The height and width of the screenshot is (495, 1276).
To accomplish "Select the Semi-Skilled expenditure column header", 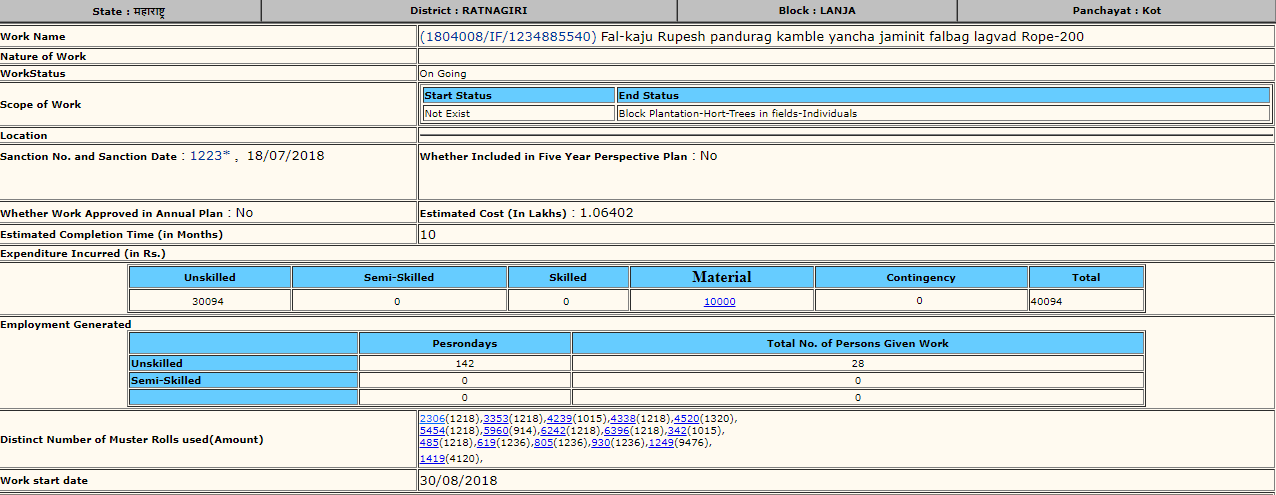I will tap(399, 277).
